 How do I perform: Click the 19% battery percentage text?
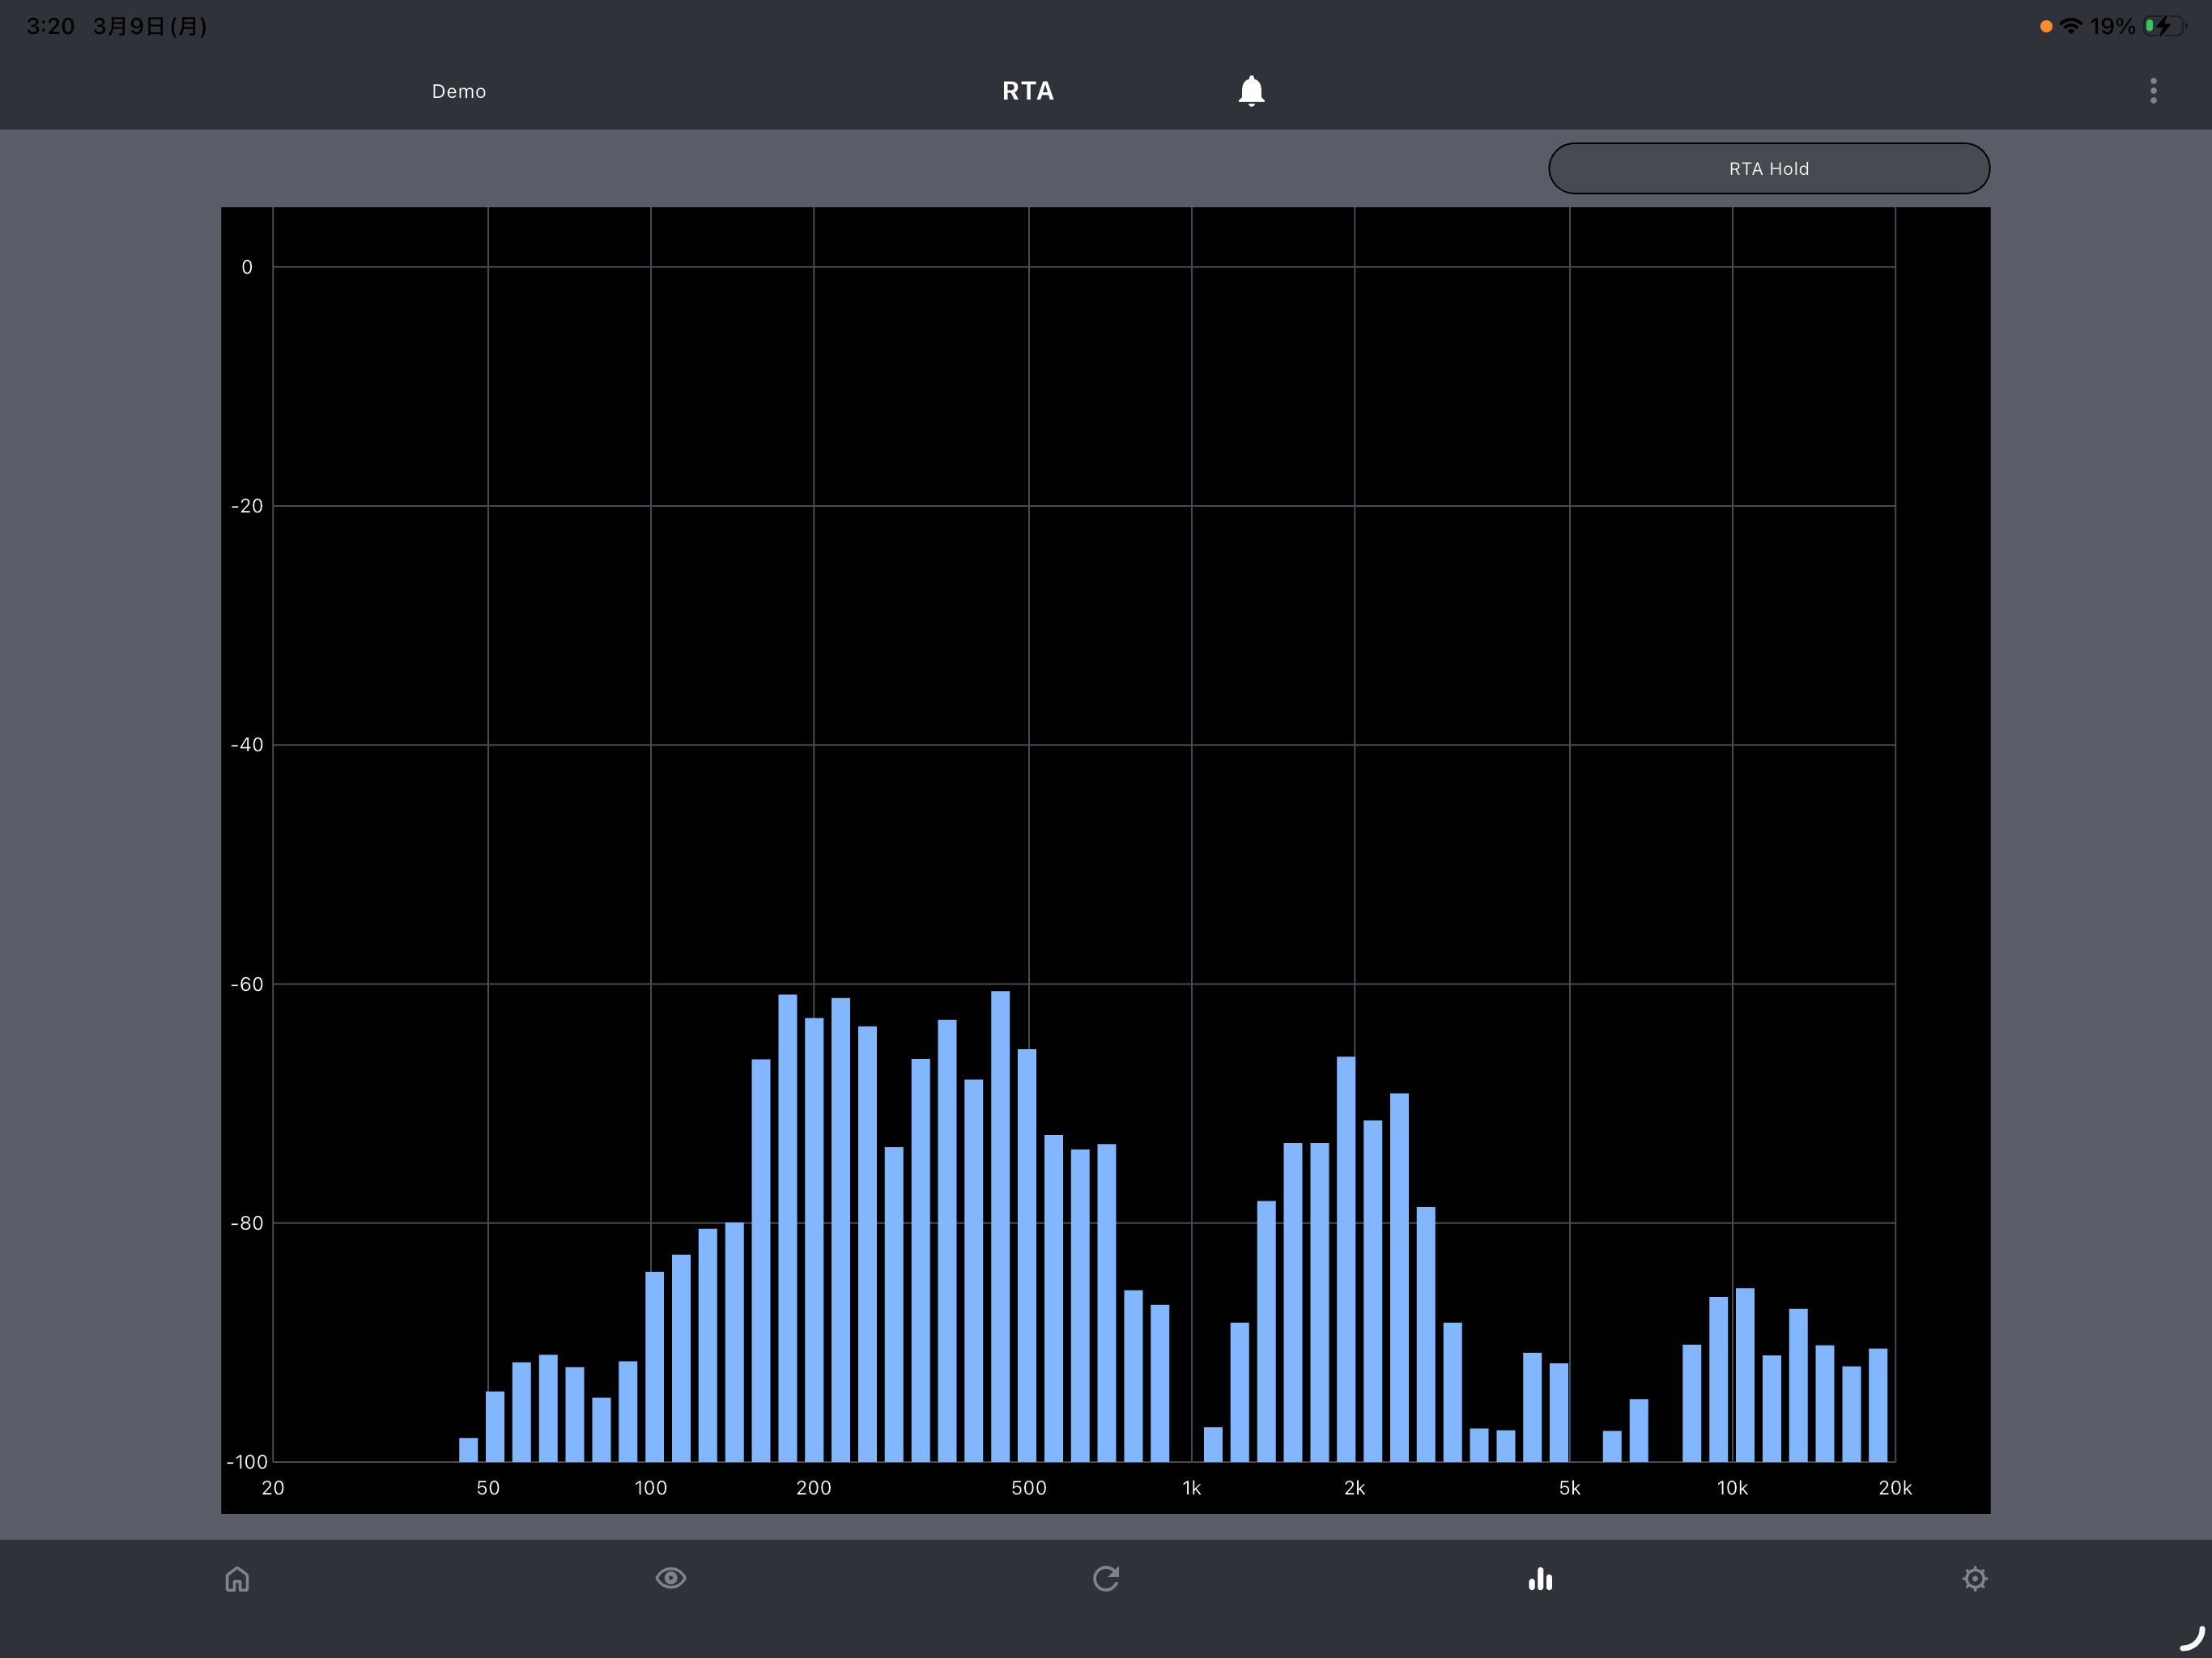tap(2113, 26)
